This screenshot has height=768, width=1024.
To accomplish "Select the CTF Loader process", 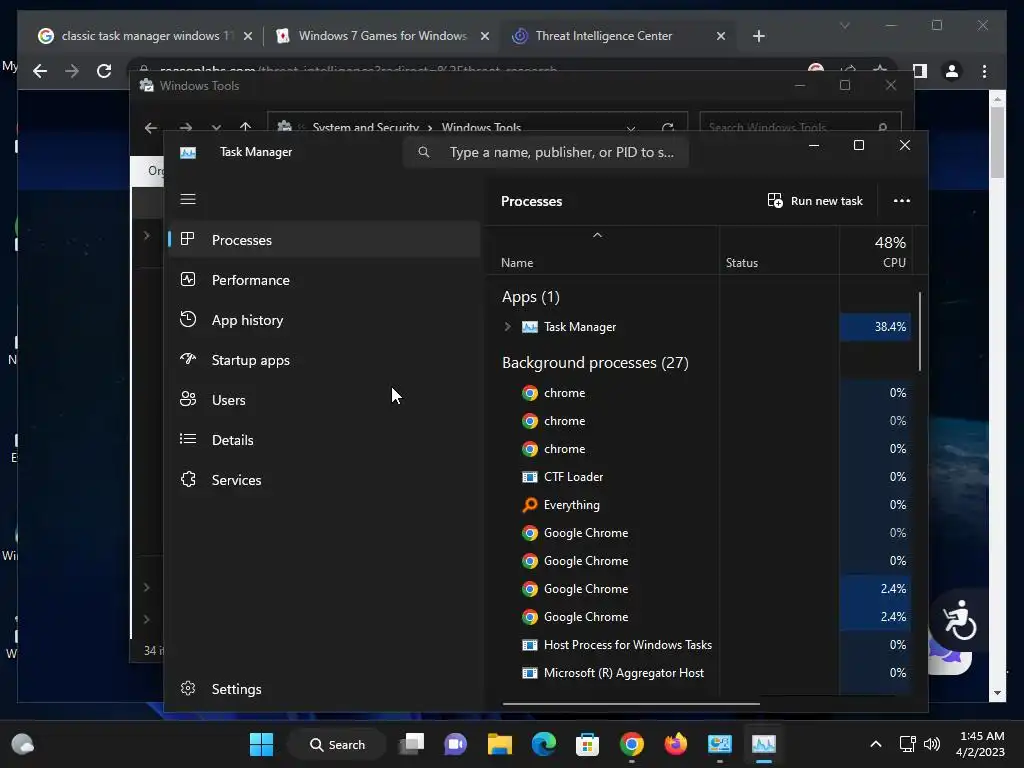I will coord(699,477).
